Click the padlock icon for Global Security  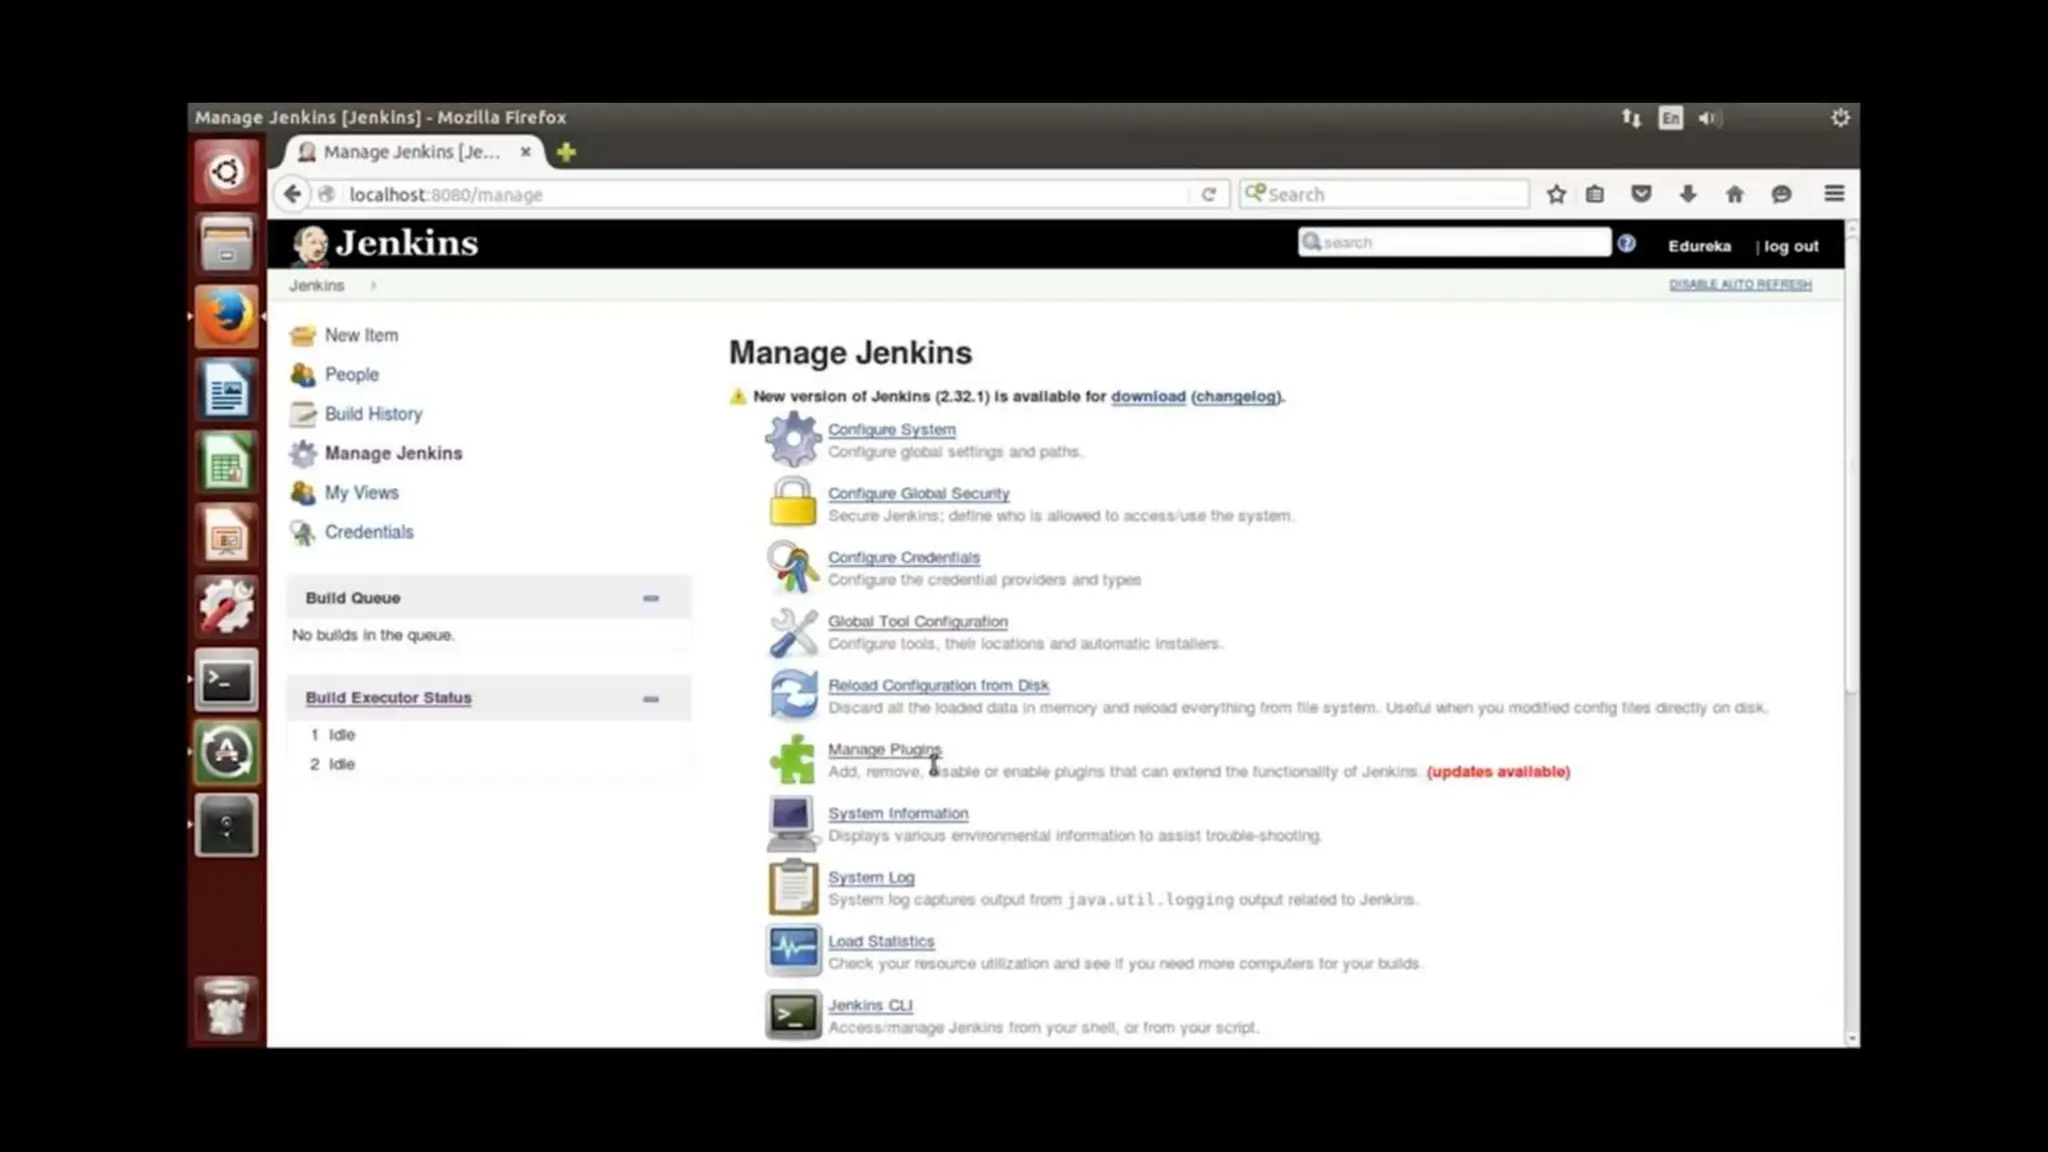(x=792, y=502)
